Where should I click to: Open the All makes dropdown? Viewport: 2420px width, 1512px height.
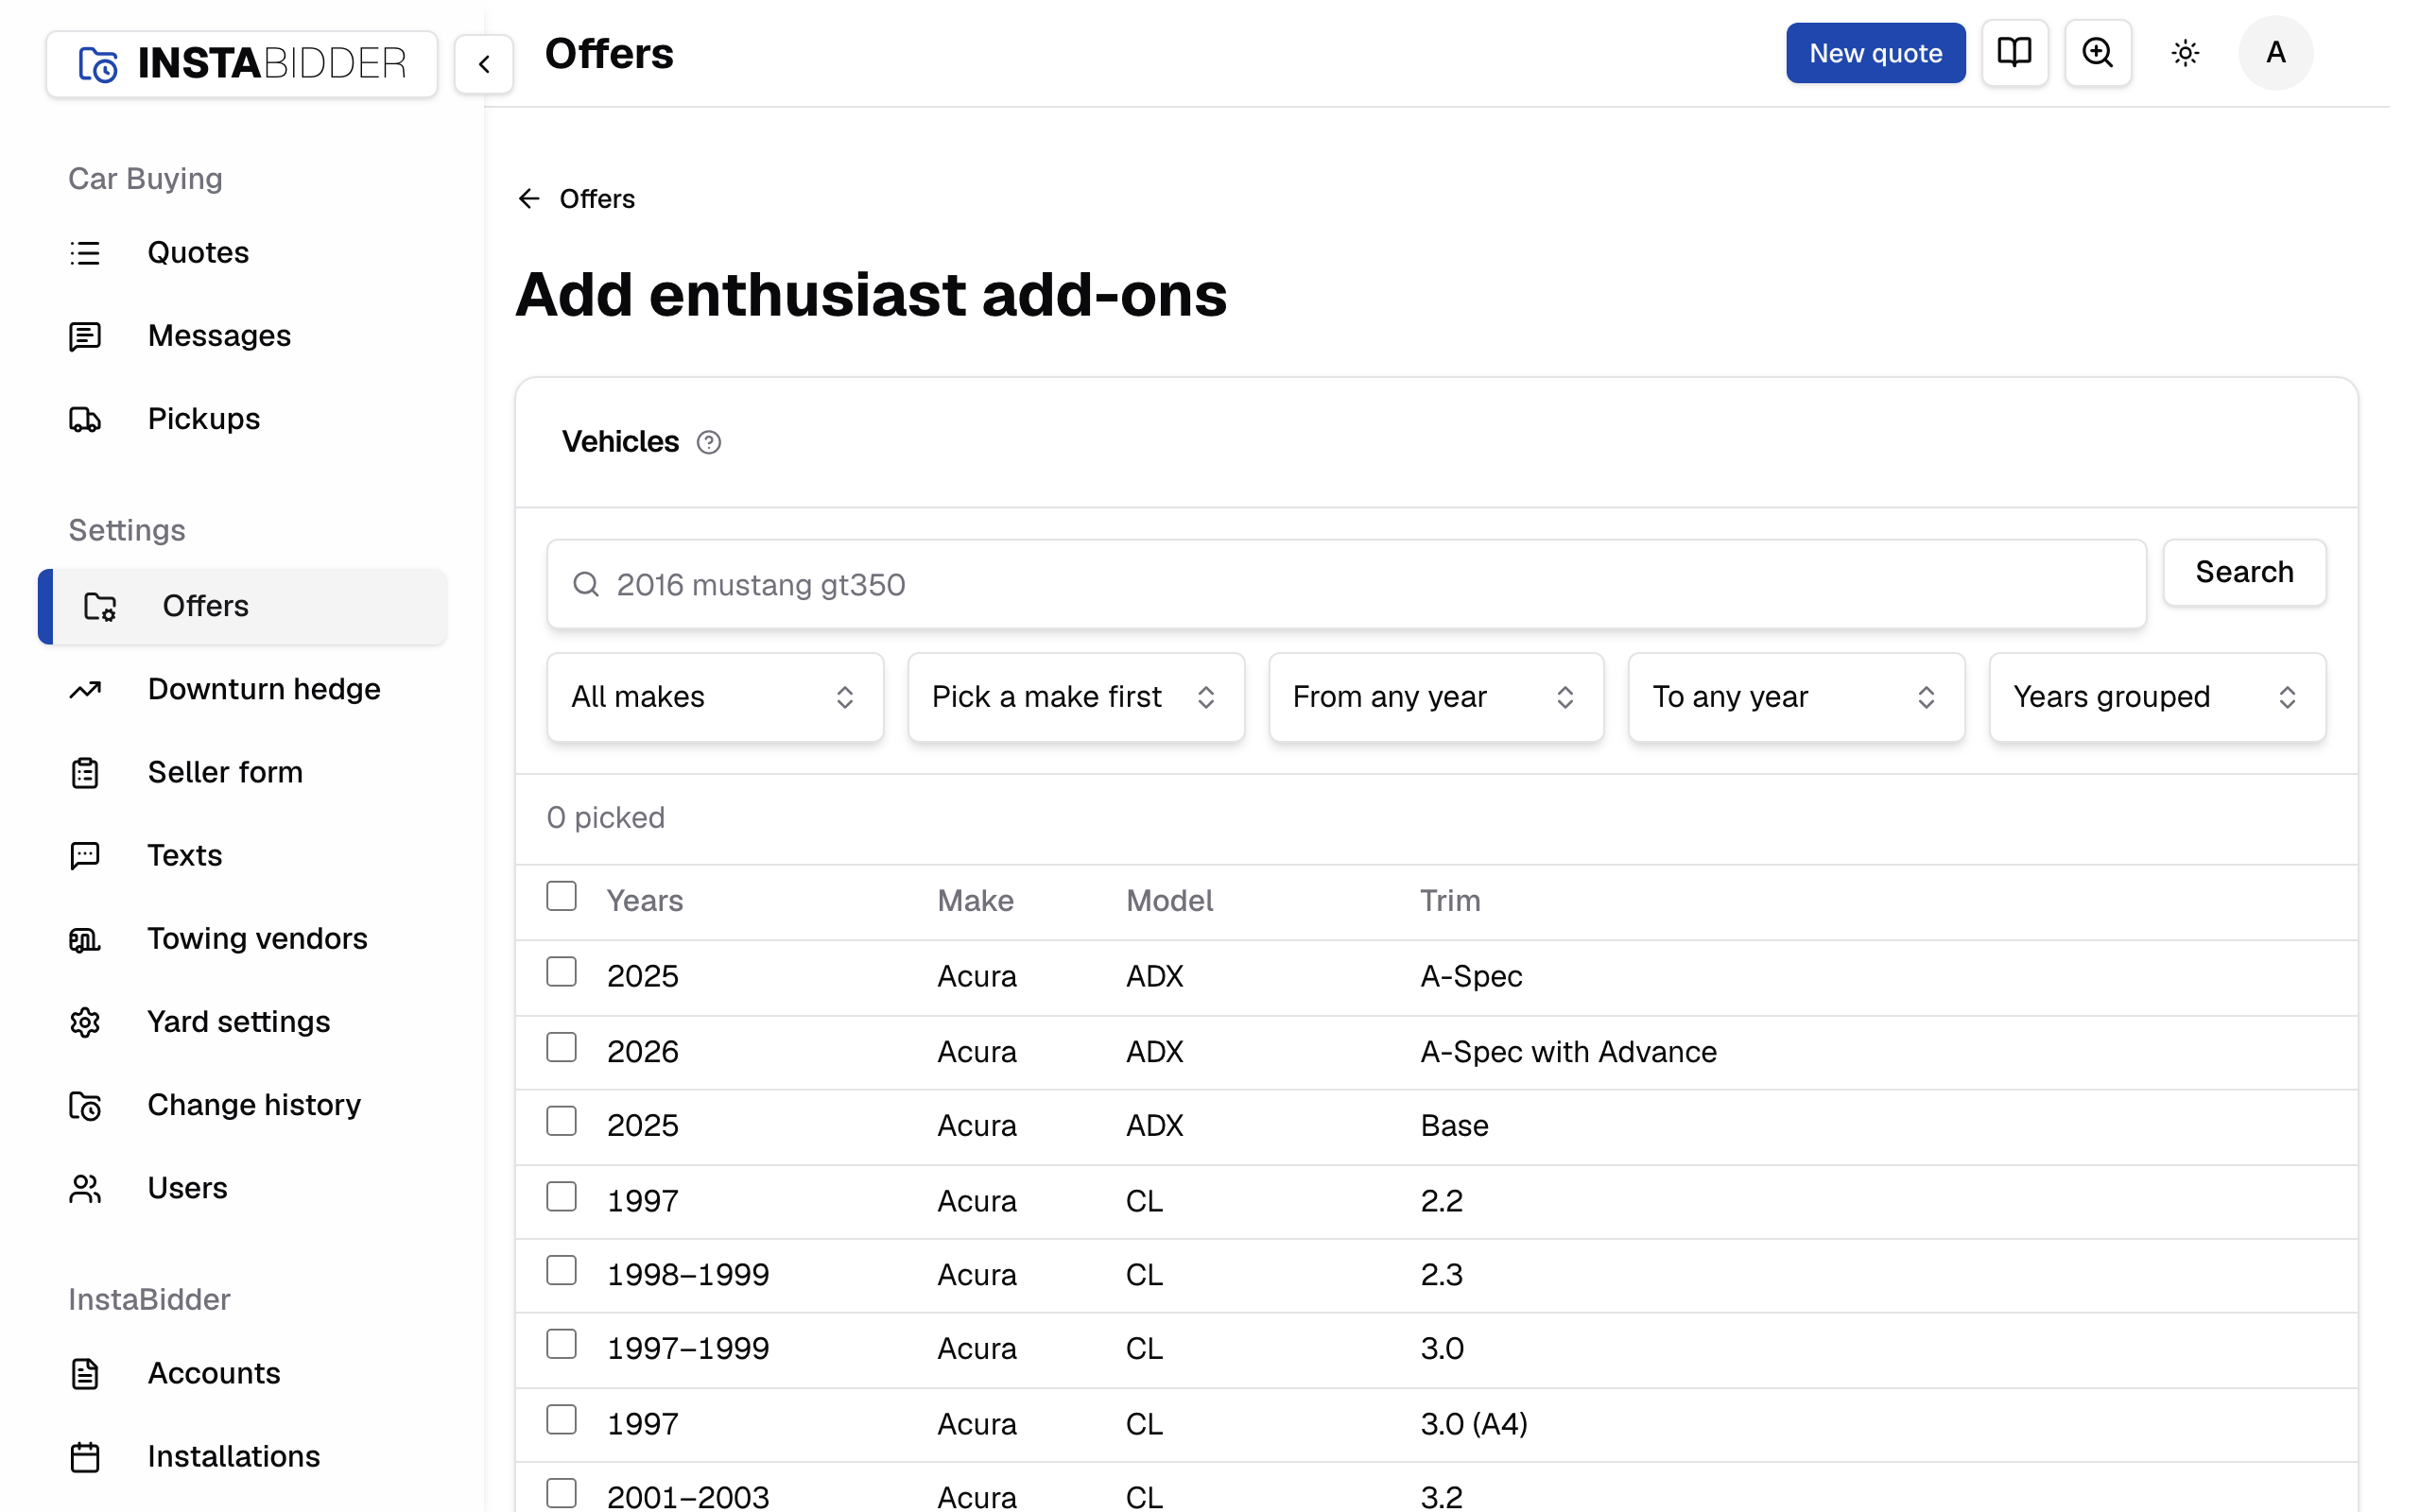coord(714,697)
